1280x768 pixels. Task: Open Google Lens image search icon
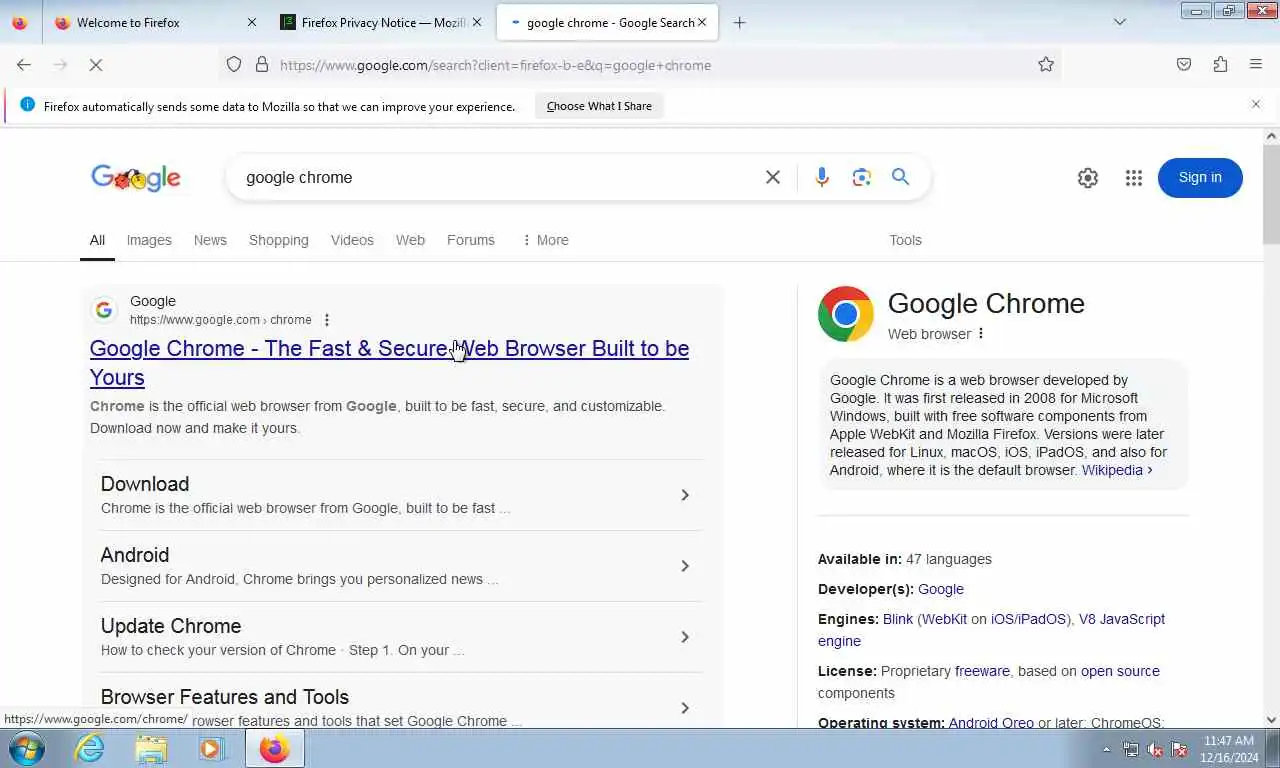point(862,177)
